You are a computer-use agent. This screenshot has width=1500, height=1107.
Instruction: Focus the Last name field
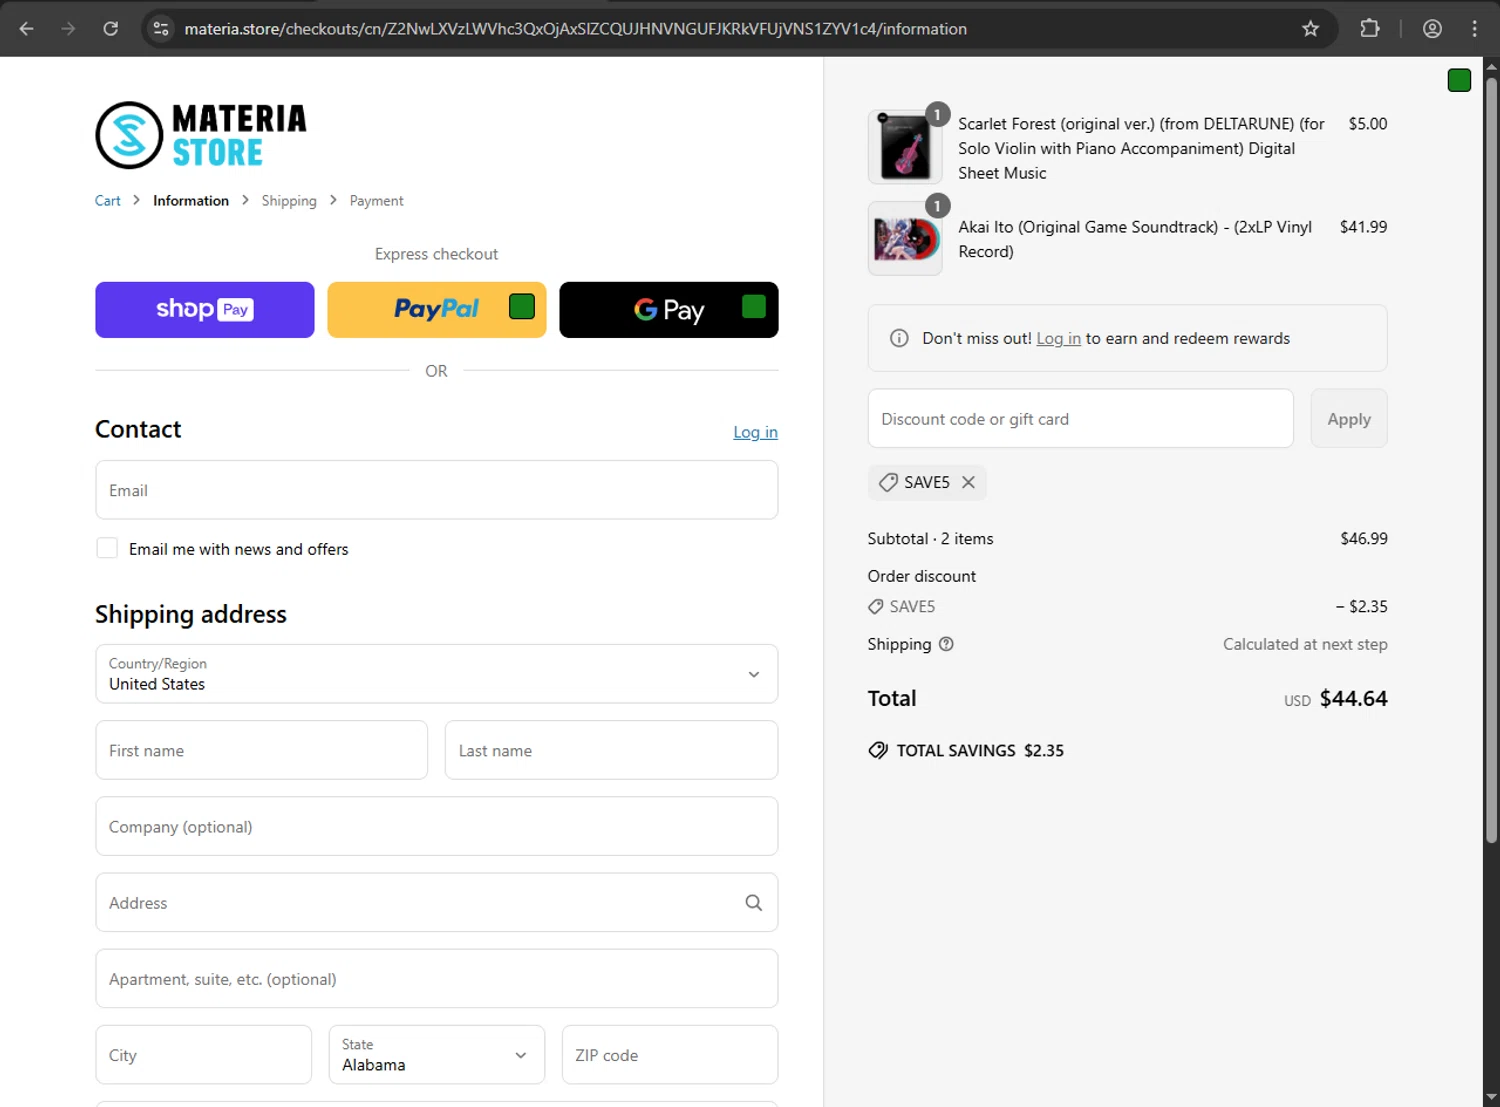611,750
